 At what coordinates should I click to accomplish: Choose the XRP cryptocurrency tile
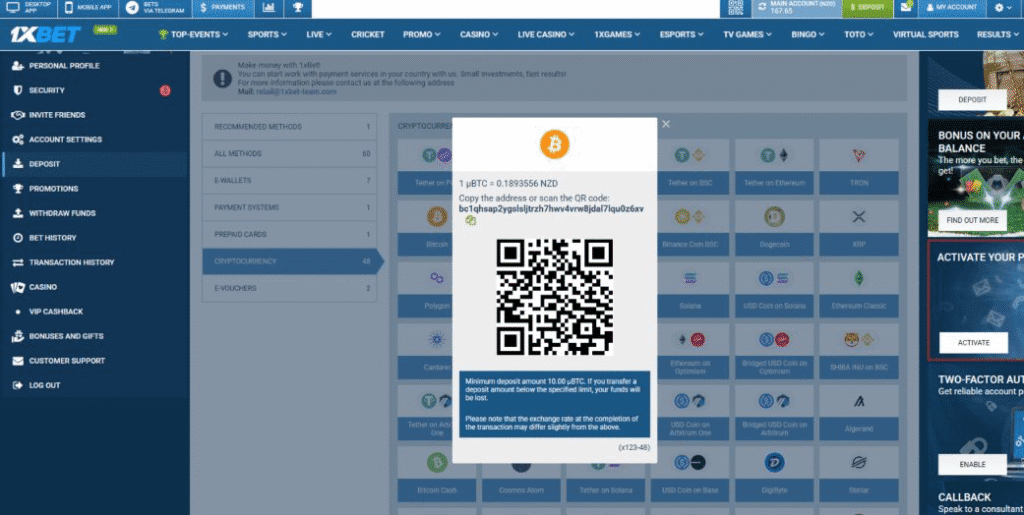click(x=858, y=224)
